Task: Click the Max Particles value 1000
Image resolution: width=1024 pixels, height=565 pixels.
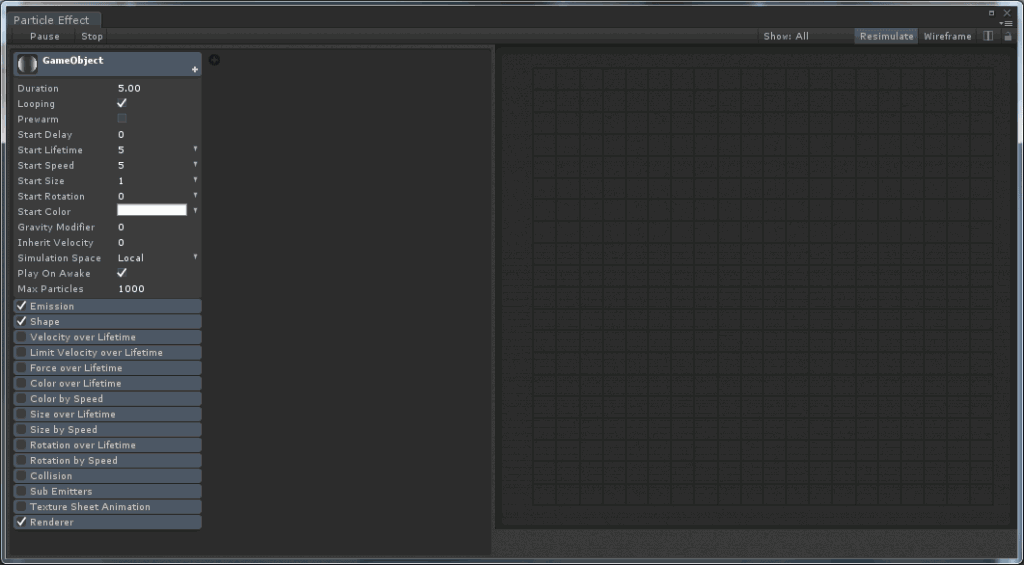Action: click(x=131, y=289)
